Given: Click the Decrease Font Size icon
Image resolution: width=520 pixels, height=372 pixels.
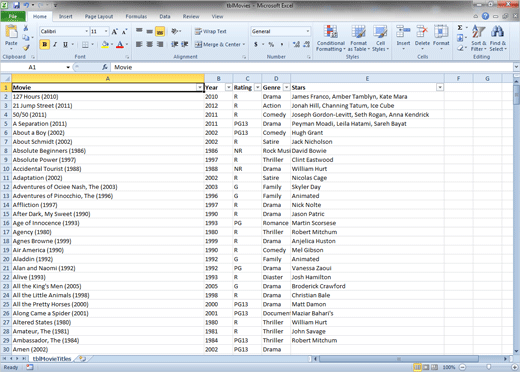Looking at the screenshot, I should pos(124,32).
